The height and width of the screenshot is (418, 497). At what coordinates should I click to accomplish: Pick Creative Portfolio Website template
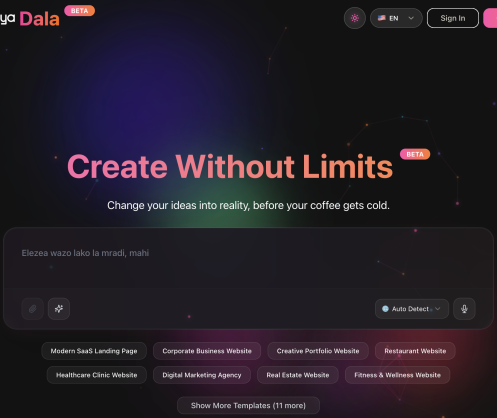pos(318,351)
